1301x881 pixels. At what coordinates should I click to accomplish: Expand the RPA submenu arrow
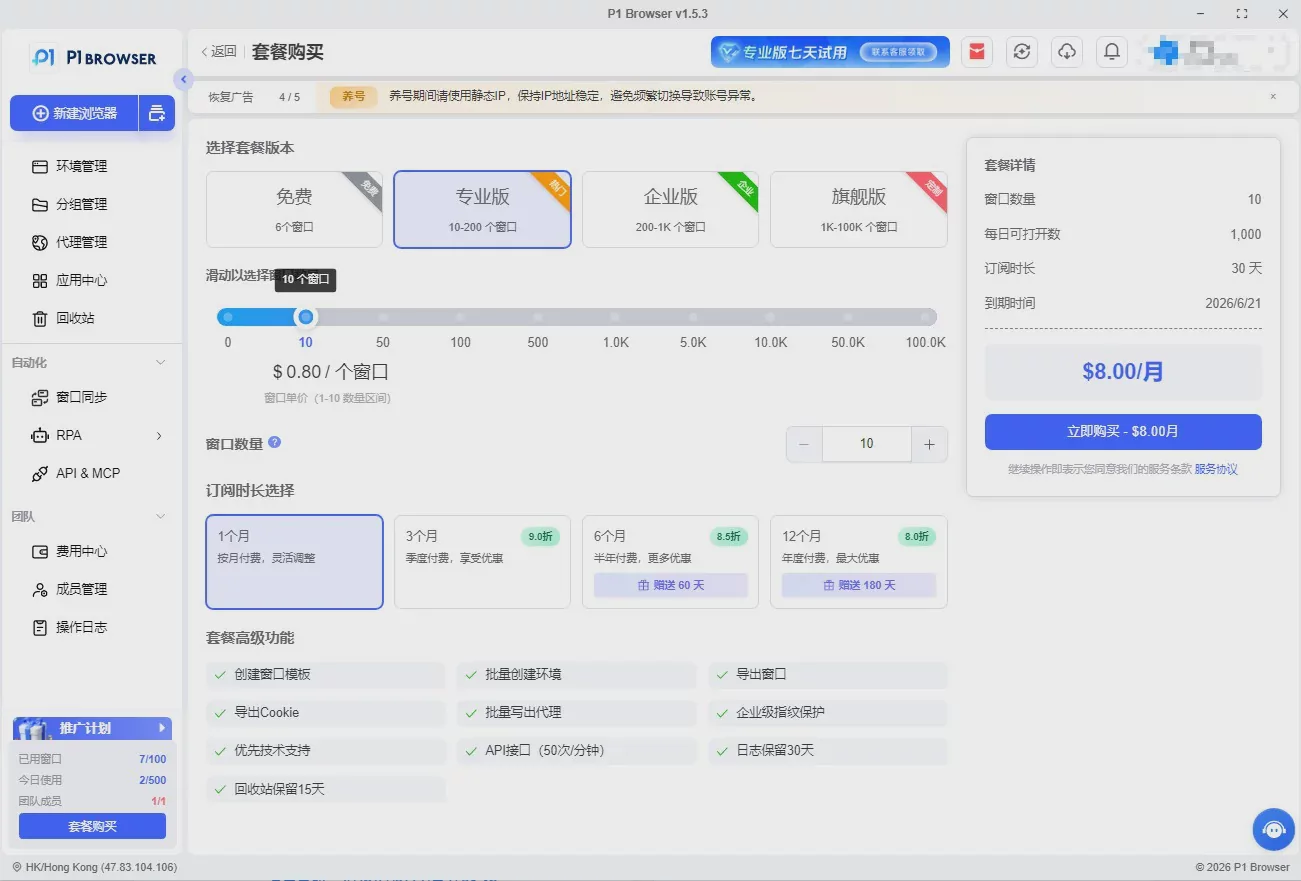point(159,435)
